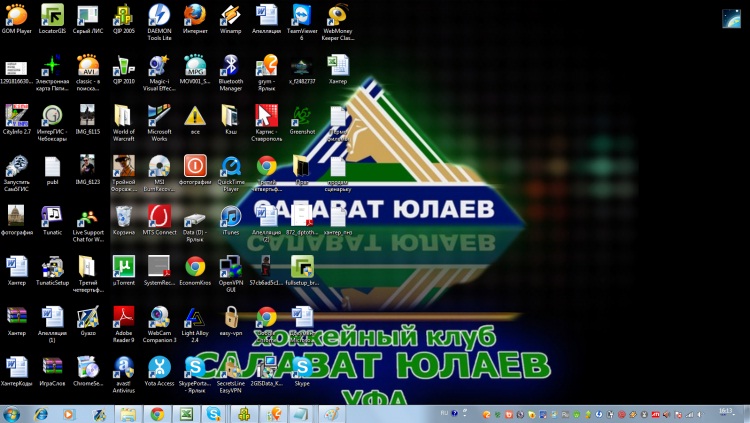Viewport: 750px width, 423px height.
Task: Launch the MTS Connect shortcut
Action: pos(159,216)
